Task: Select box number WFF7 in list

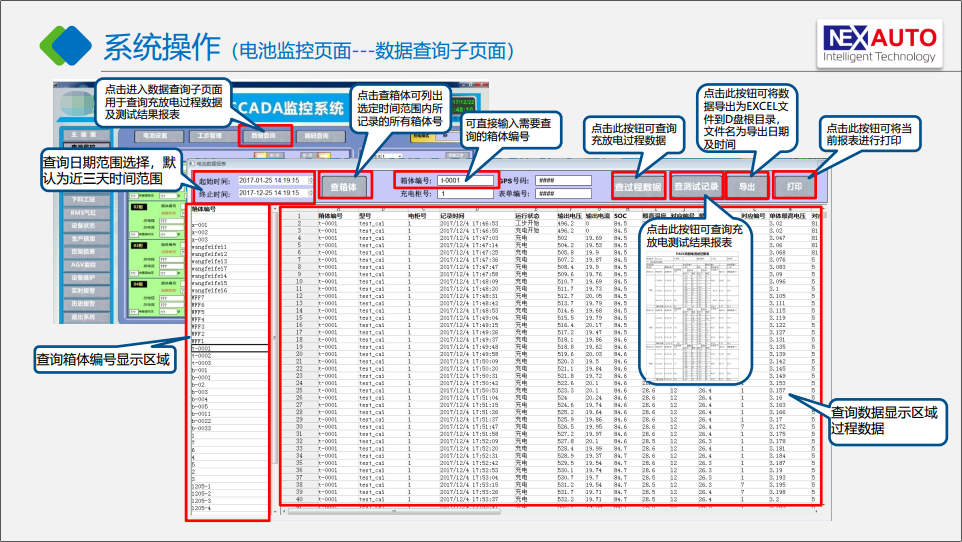Action: (229, 297)
